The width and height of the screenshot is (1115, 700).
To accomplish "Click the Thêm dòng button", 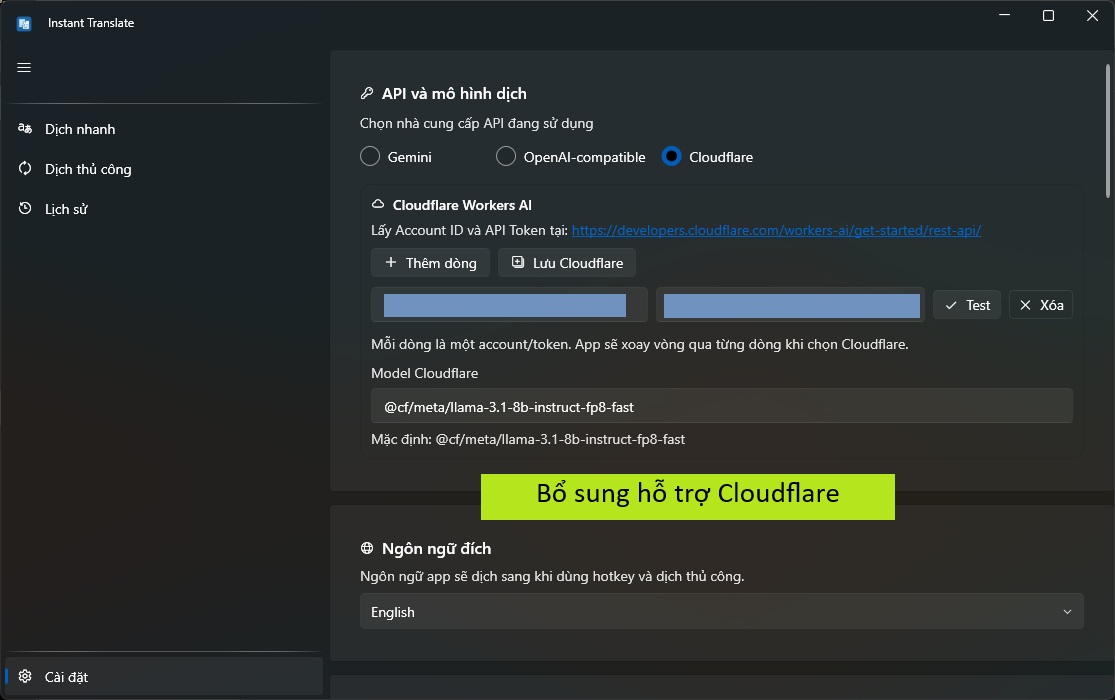I will [430, 263].
